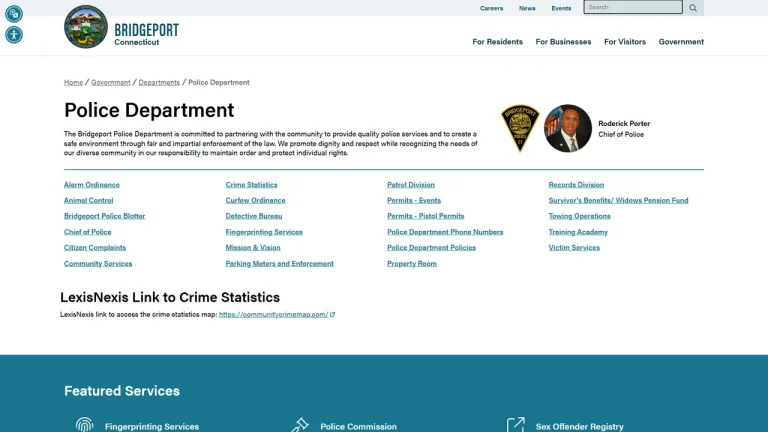Open the Chief of Police link
768x432 pixels.
[87, 232]
